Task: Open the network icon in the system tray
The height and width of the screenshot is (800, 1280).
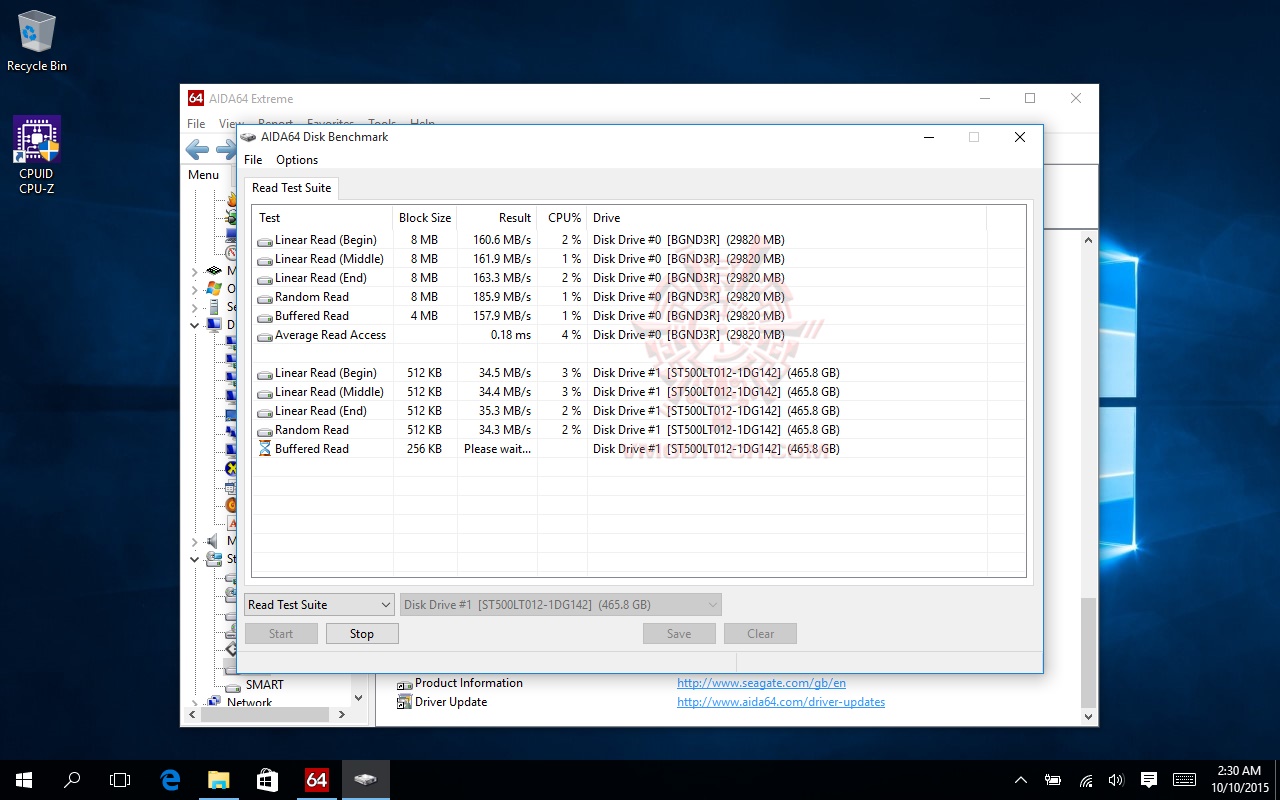Action: point(1086,780)
